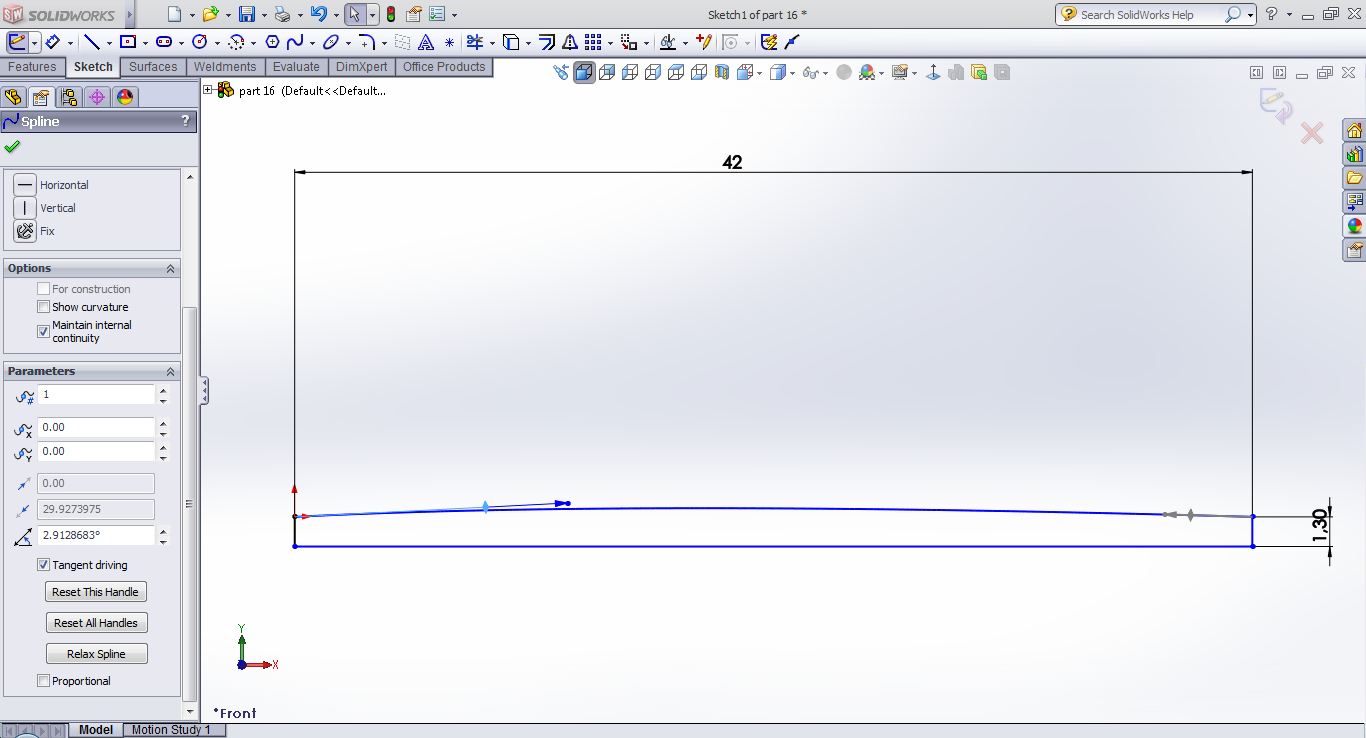Enable the Show curvature checkbox

tap(43, 307)
